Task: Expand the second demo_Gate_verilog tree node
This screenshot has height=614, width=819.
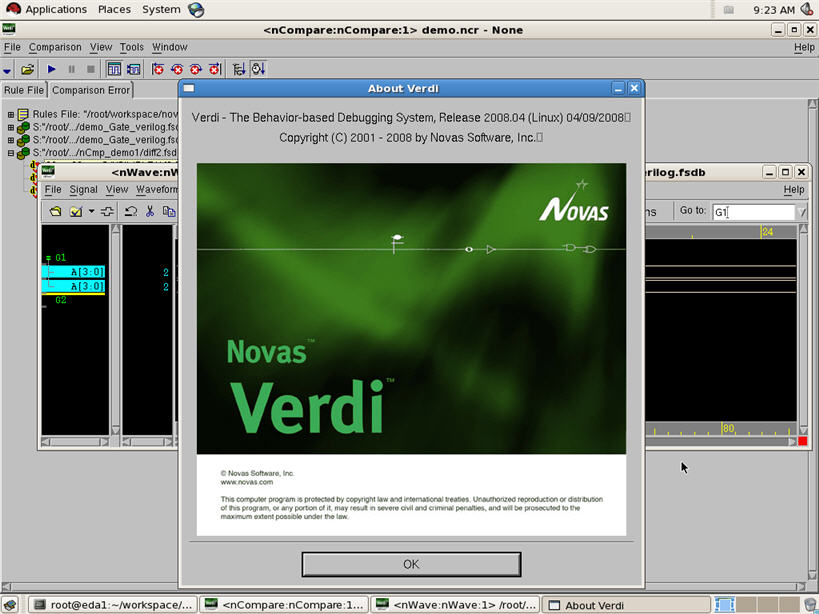Action: (x=10, y=140)
